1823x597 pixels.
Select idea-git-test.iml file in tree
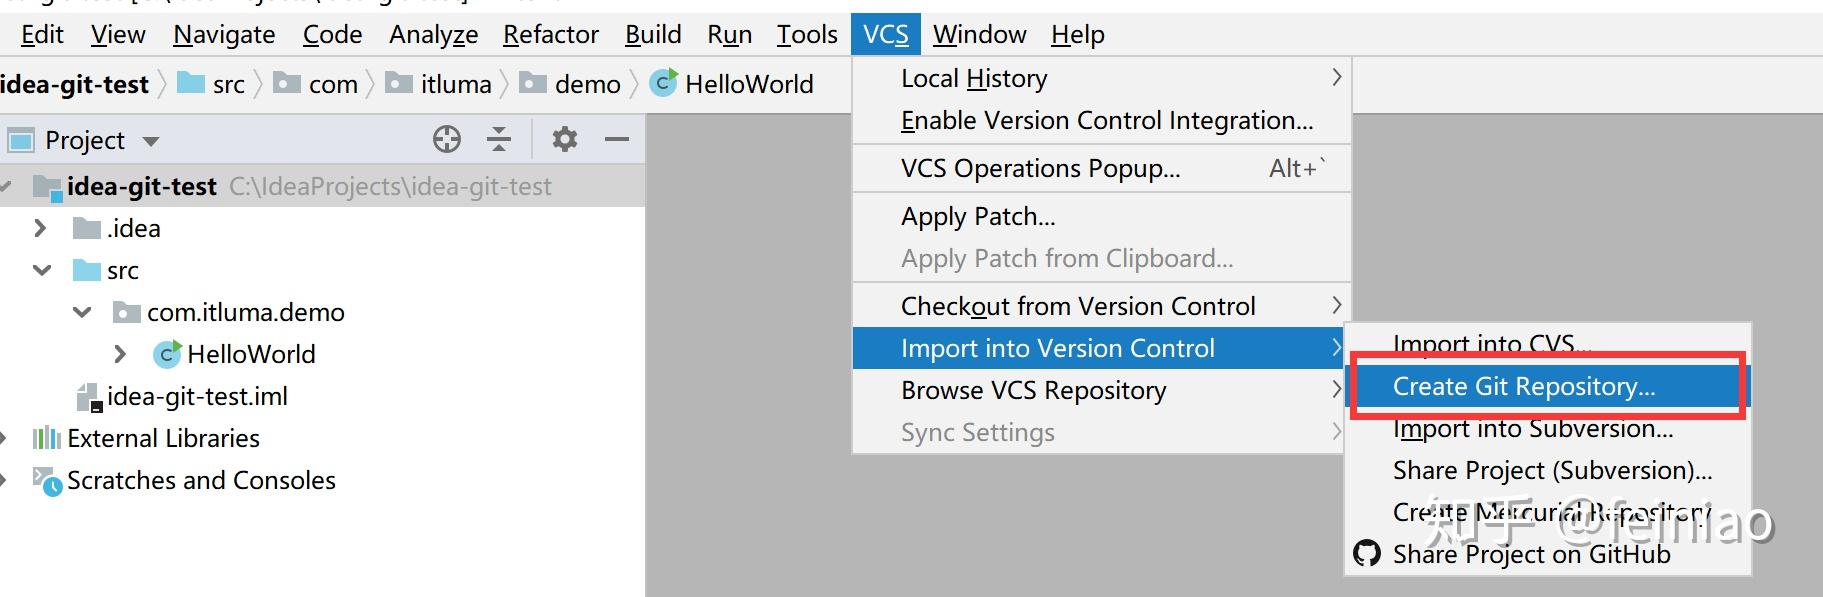click(196, 397)
